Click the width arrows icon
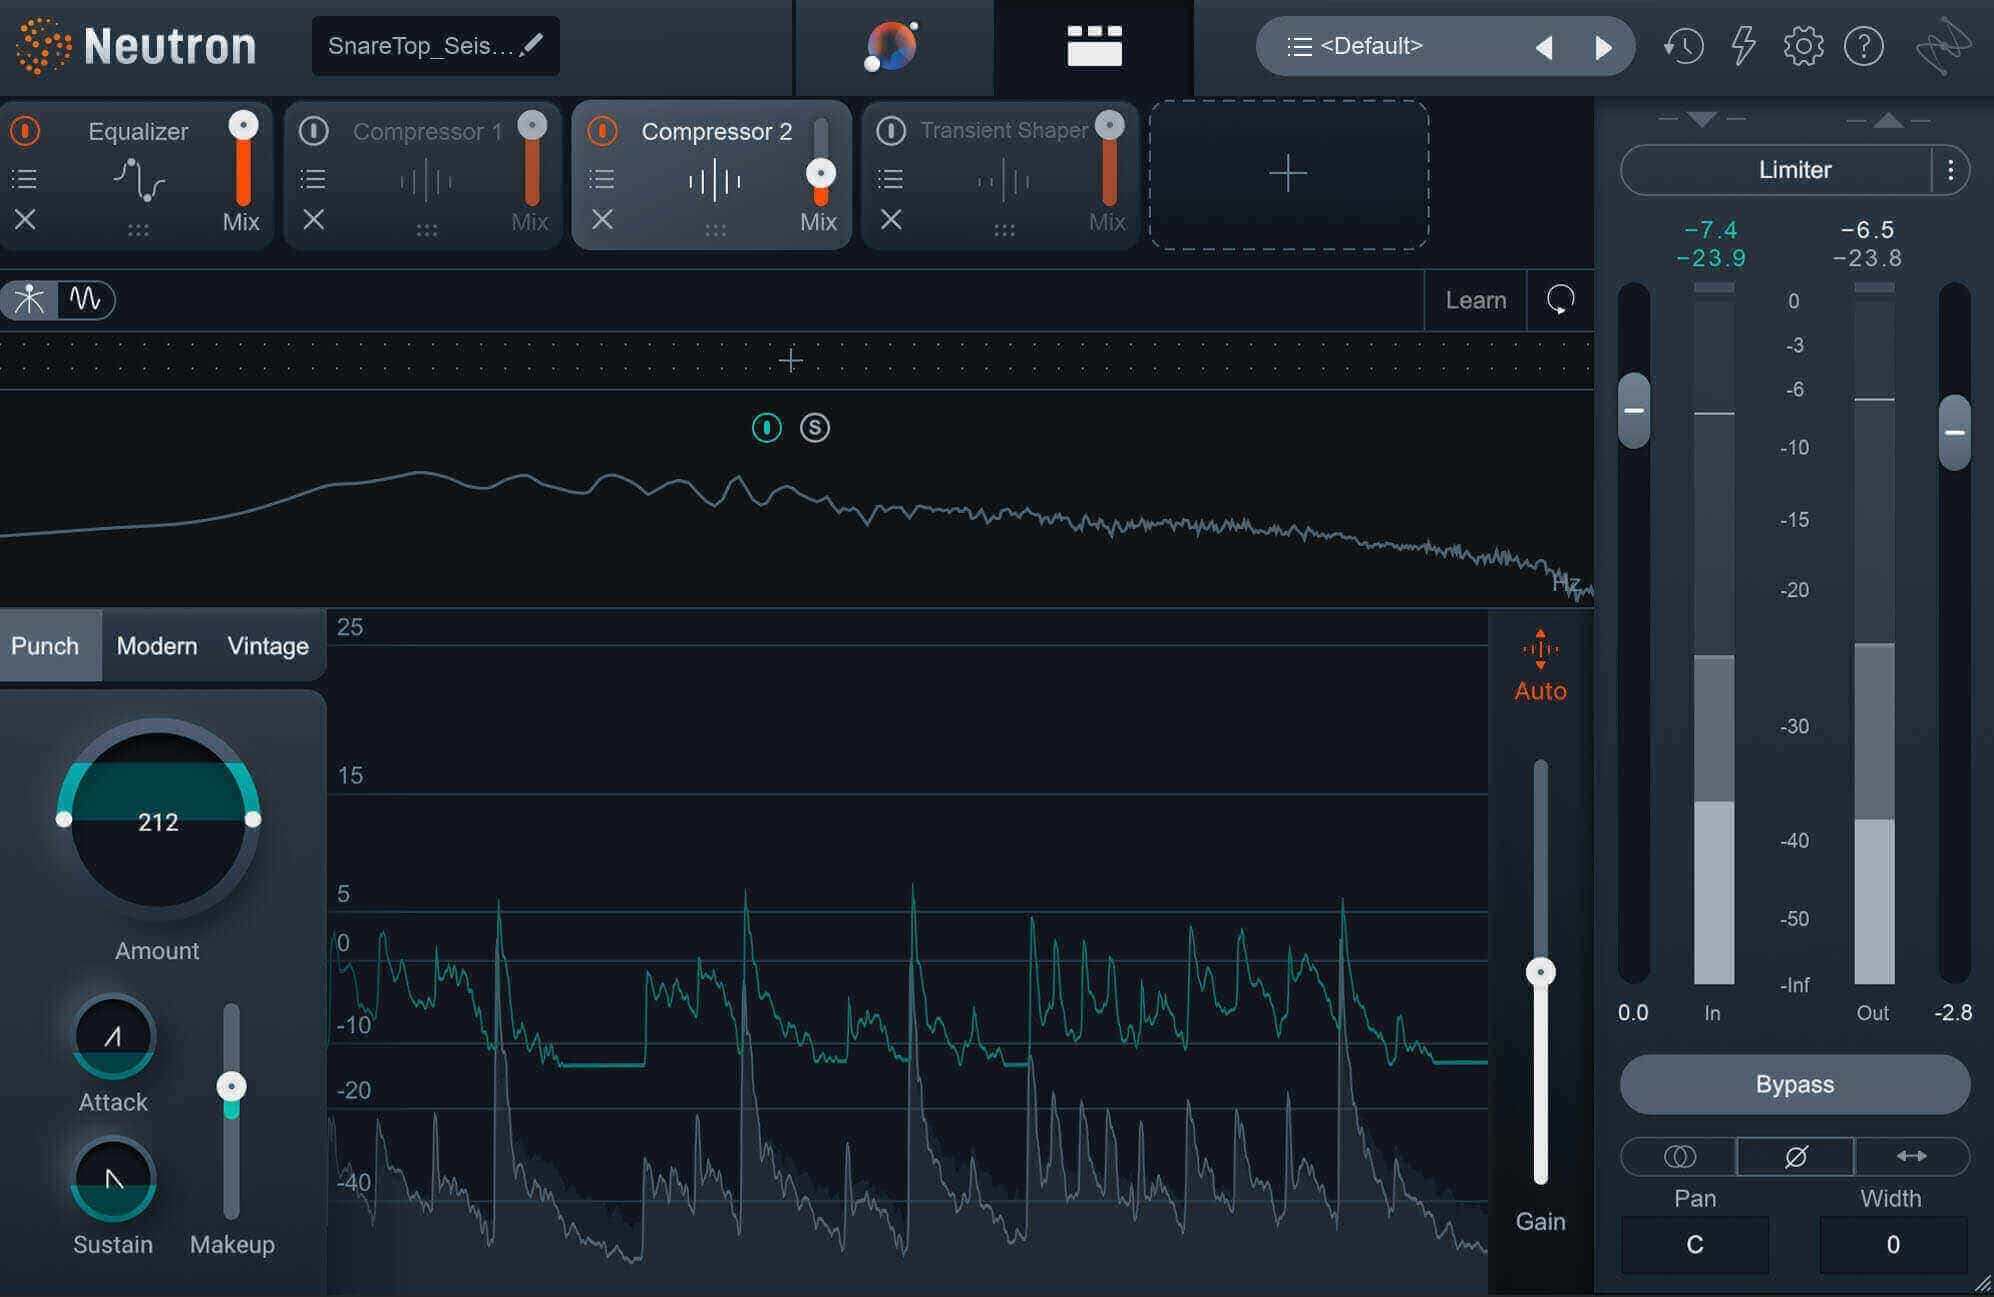The width and height of the screenshot is (1994, 1297). tap(1912, 1156)
